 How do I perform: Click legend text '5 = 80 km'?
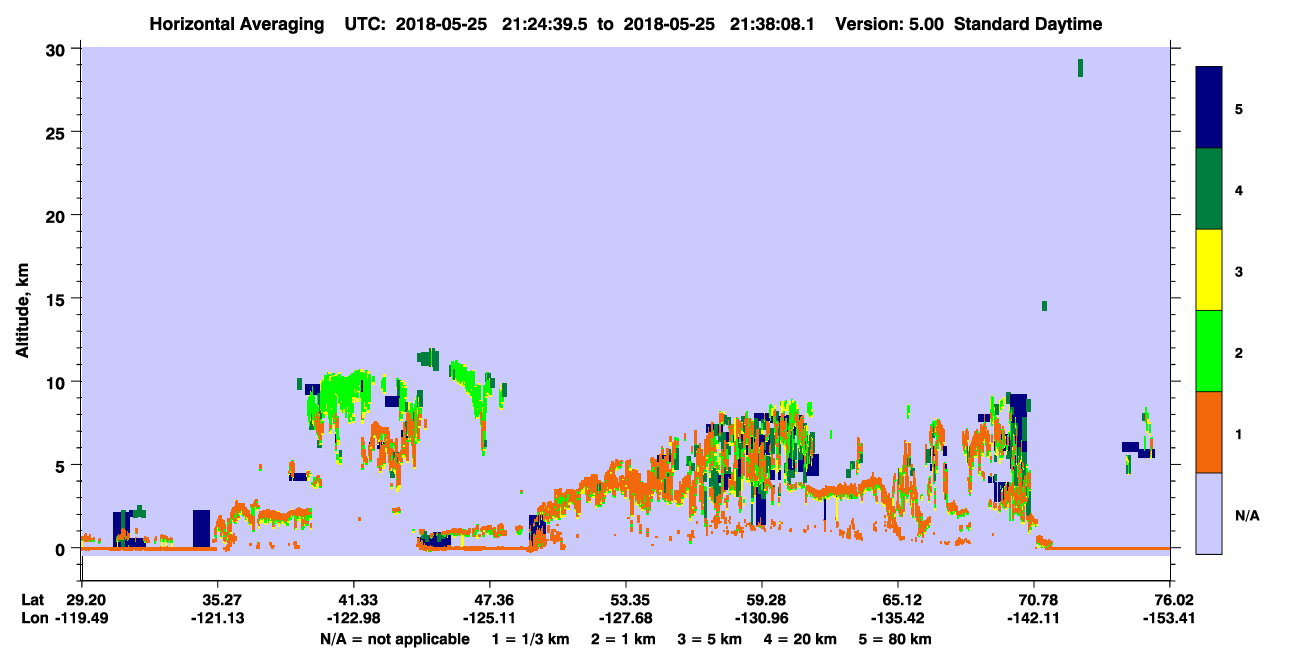coord(896,639)
